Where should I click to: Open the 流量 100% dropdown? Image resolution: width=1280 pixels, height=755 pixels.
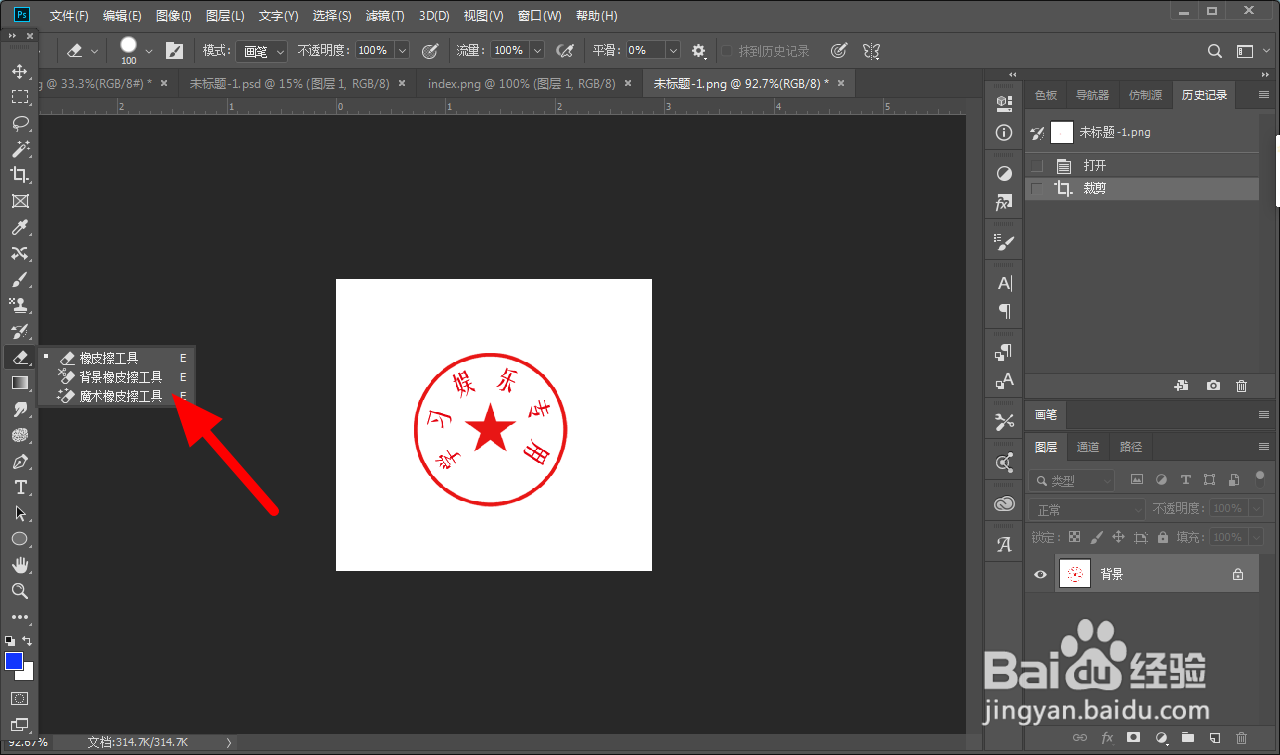point(537,50)
